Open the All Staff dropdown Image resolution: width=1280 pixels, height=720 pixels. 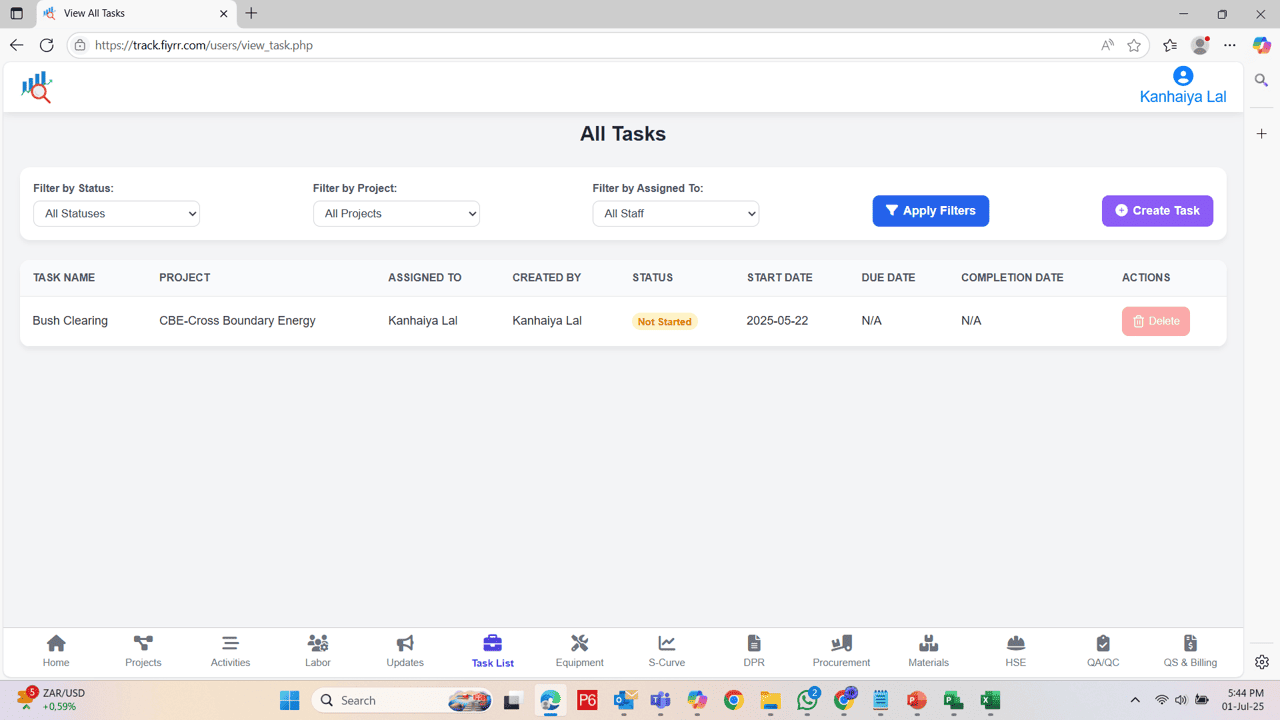(675, 213)
